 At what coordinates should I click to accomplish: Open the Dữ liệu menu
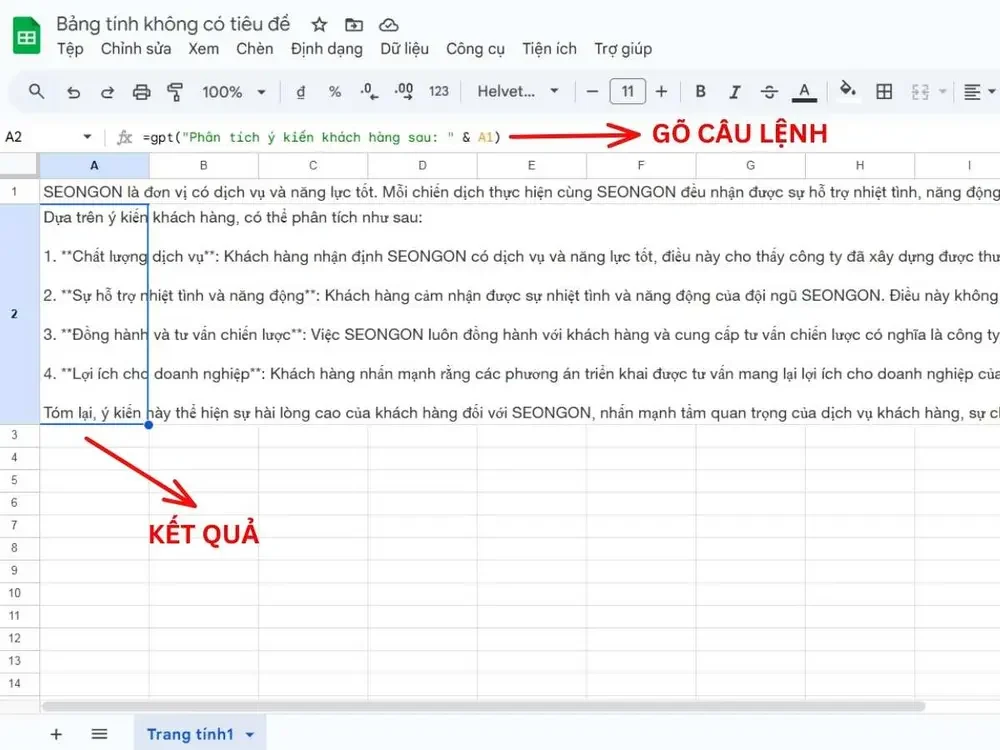click(404, 49)
